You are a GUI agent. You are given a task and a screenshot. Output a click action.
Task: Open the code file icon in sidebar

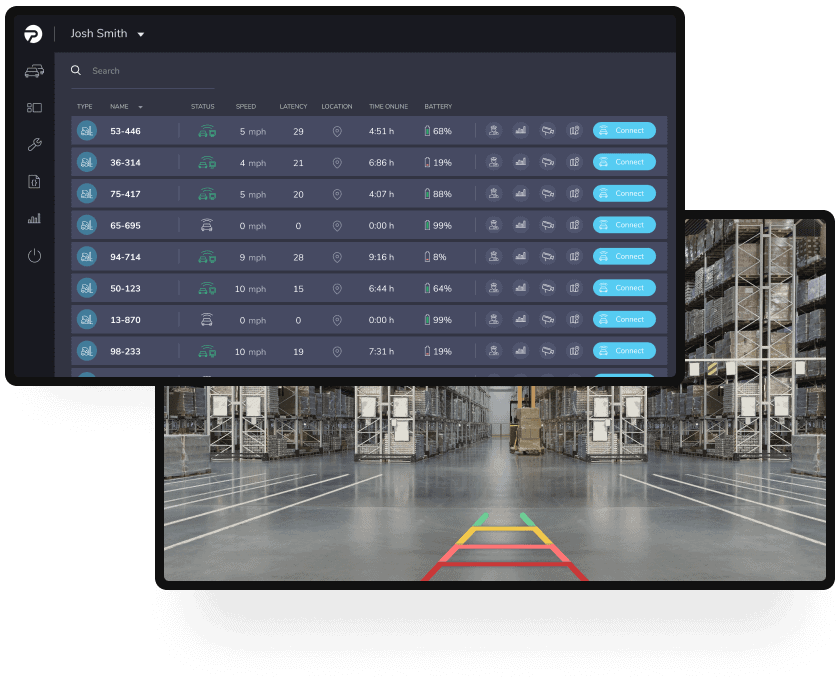(34, 182)
